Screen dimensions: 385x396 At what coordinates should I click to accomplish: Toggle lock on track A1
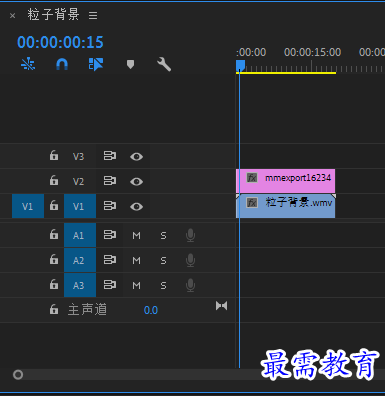click(x=54, y=234)
